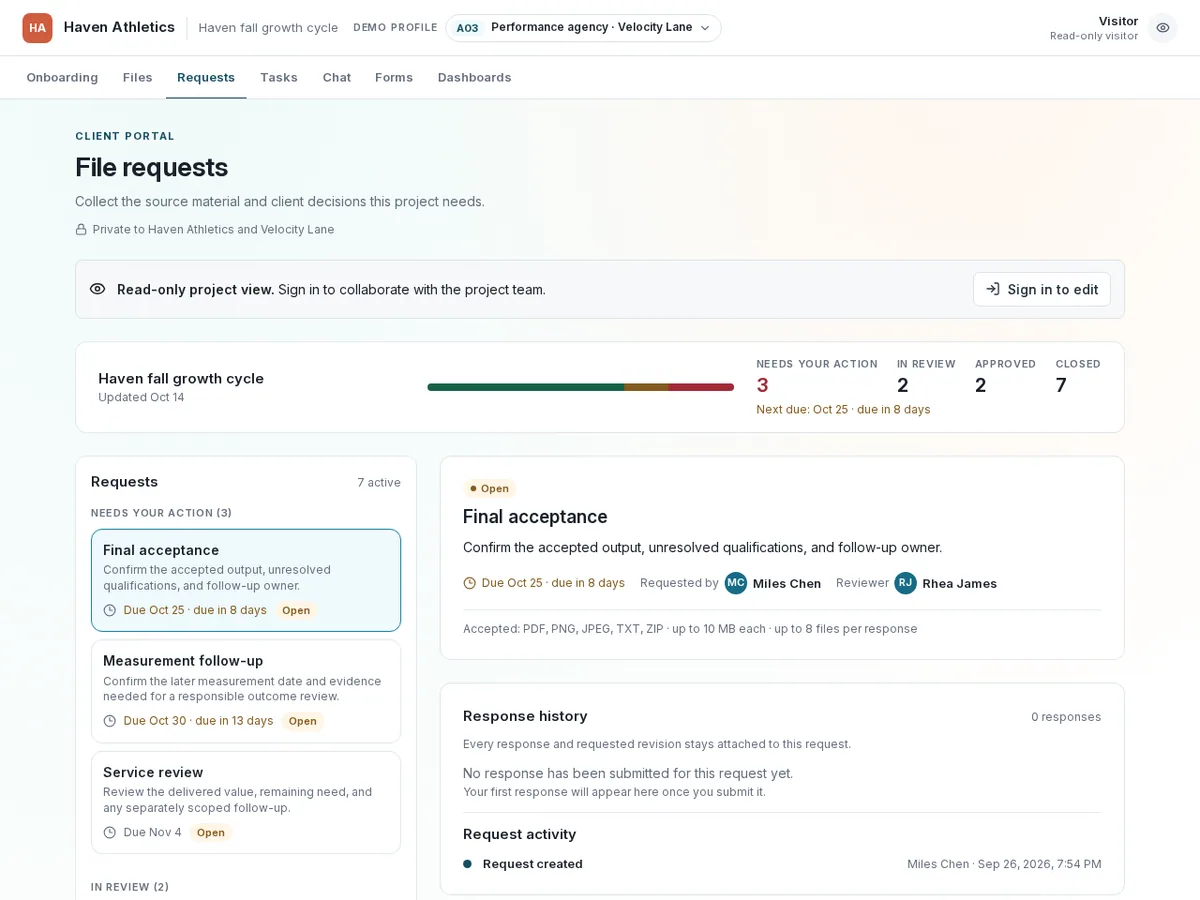Select the Requests tab
This screenshot has width=1200, height=900.
point(206,77)
